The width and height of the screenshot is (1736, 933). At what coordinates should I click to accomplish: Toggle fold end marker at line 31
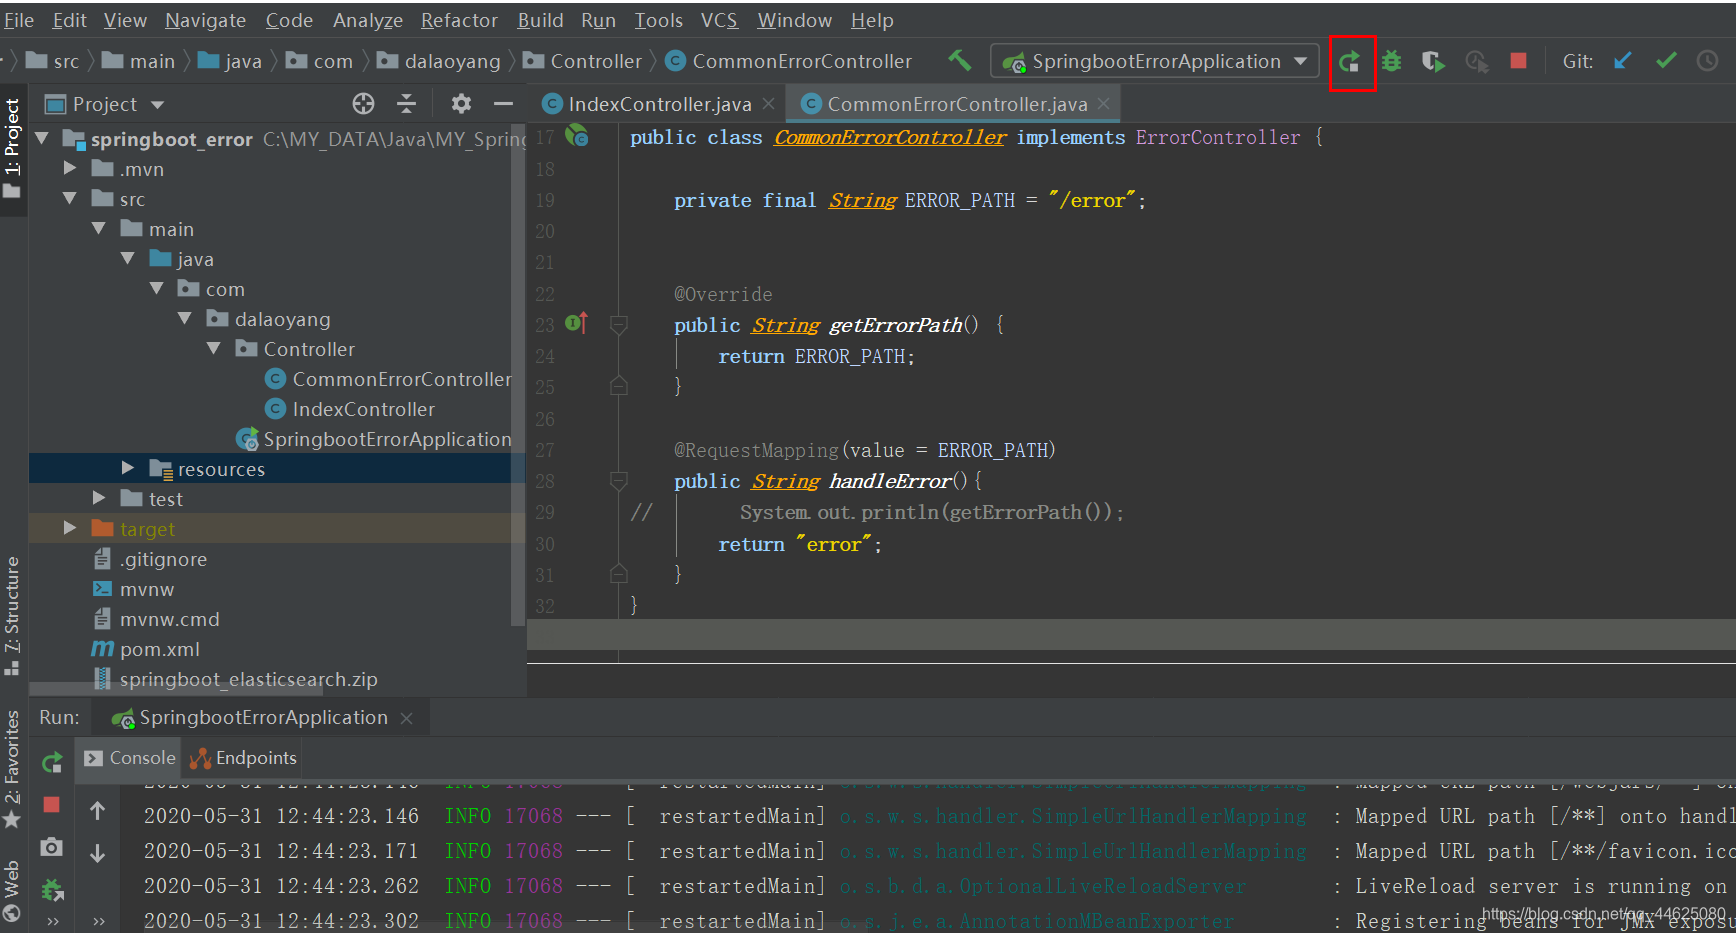tap(619, 573)
